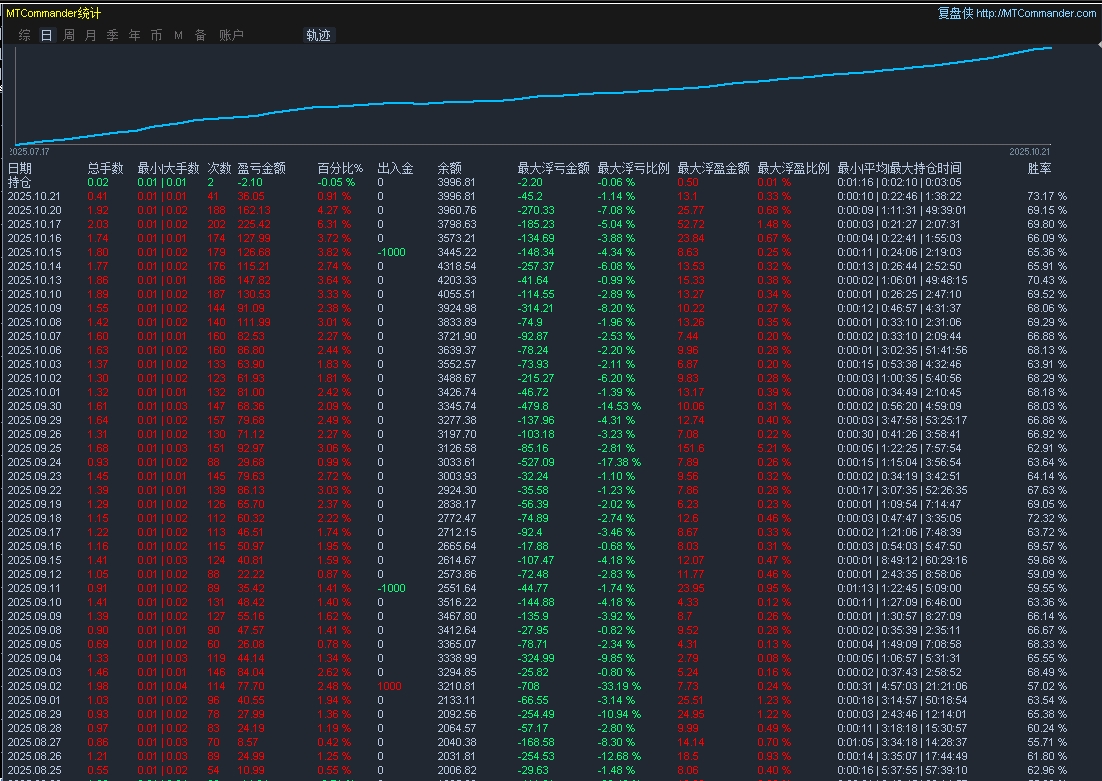The height and width of the screenshot is (781, 1102).
Task: Select the 年 yearly statistics tab
Action: 135,35
